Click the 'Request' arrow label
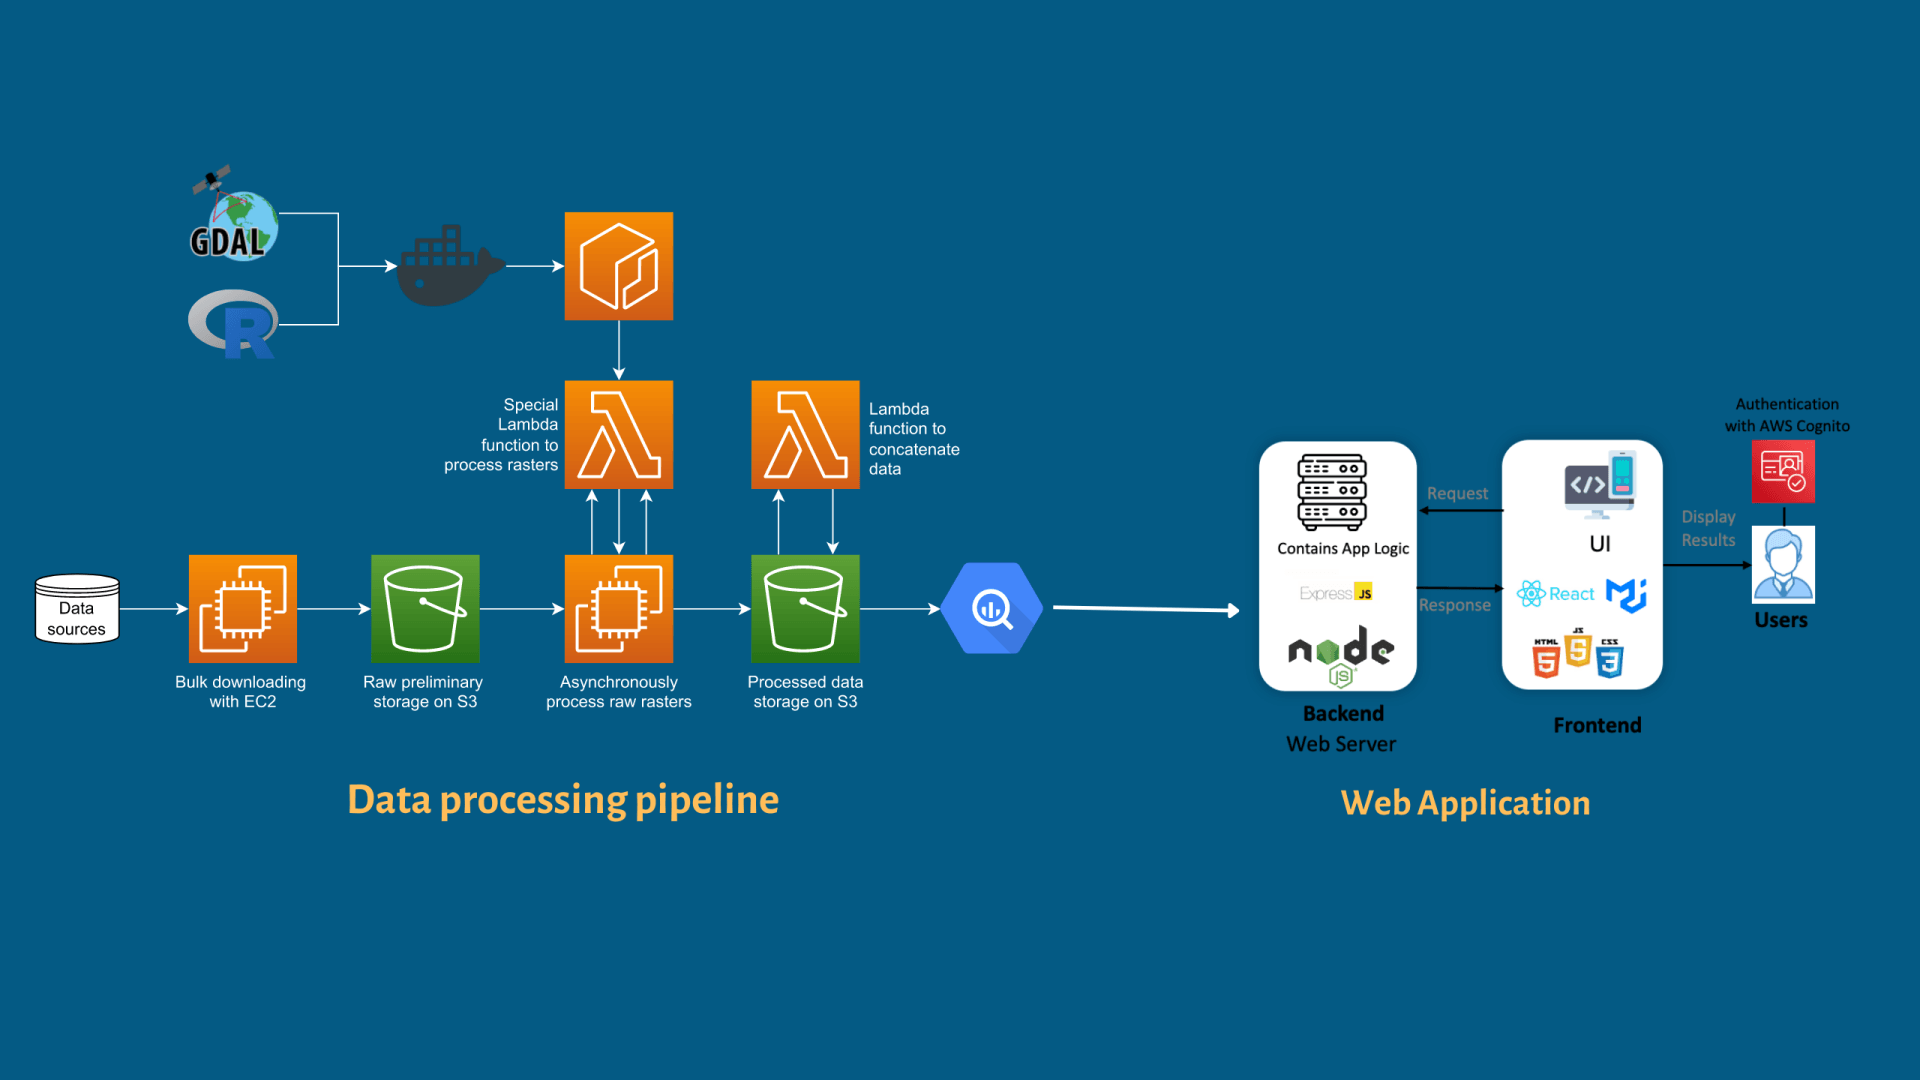This screenshot has height=1080, width=1920. pyautogui.click(x=1457, y=494)
